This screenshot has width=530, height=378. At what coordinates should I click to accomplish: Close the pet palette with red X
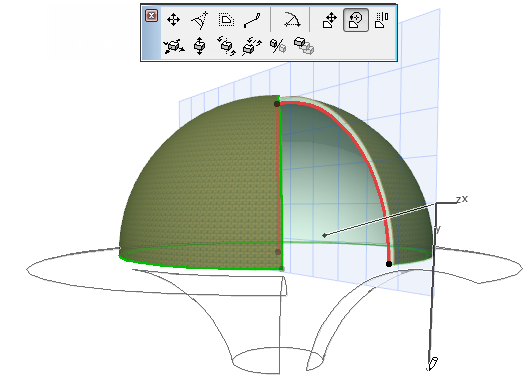[x=151, y=16]
